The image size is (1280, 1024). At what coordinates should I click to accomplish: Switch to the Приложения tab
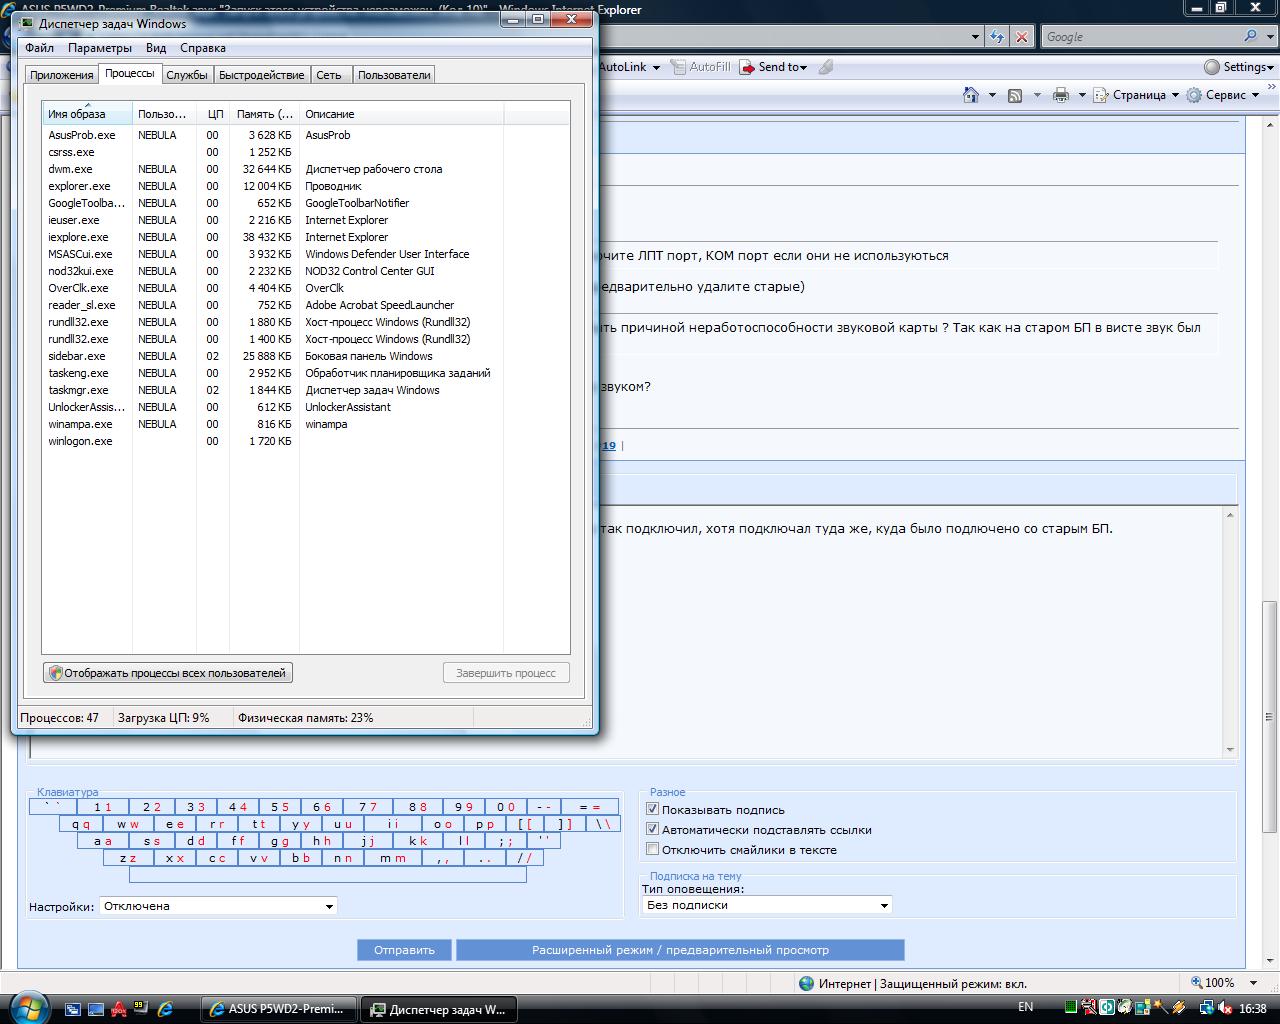pos(62,75)
